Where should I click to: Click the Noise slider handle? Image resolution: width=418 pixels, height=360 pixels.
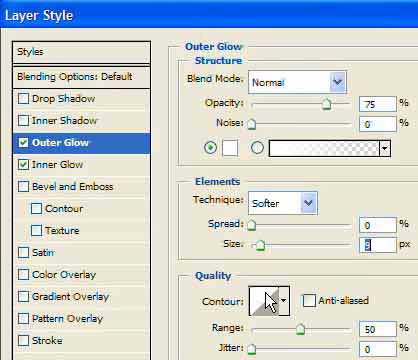coord(252,124)
